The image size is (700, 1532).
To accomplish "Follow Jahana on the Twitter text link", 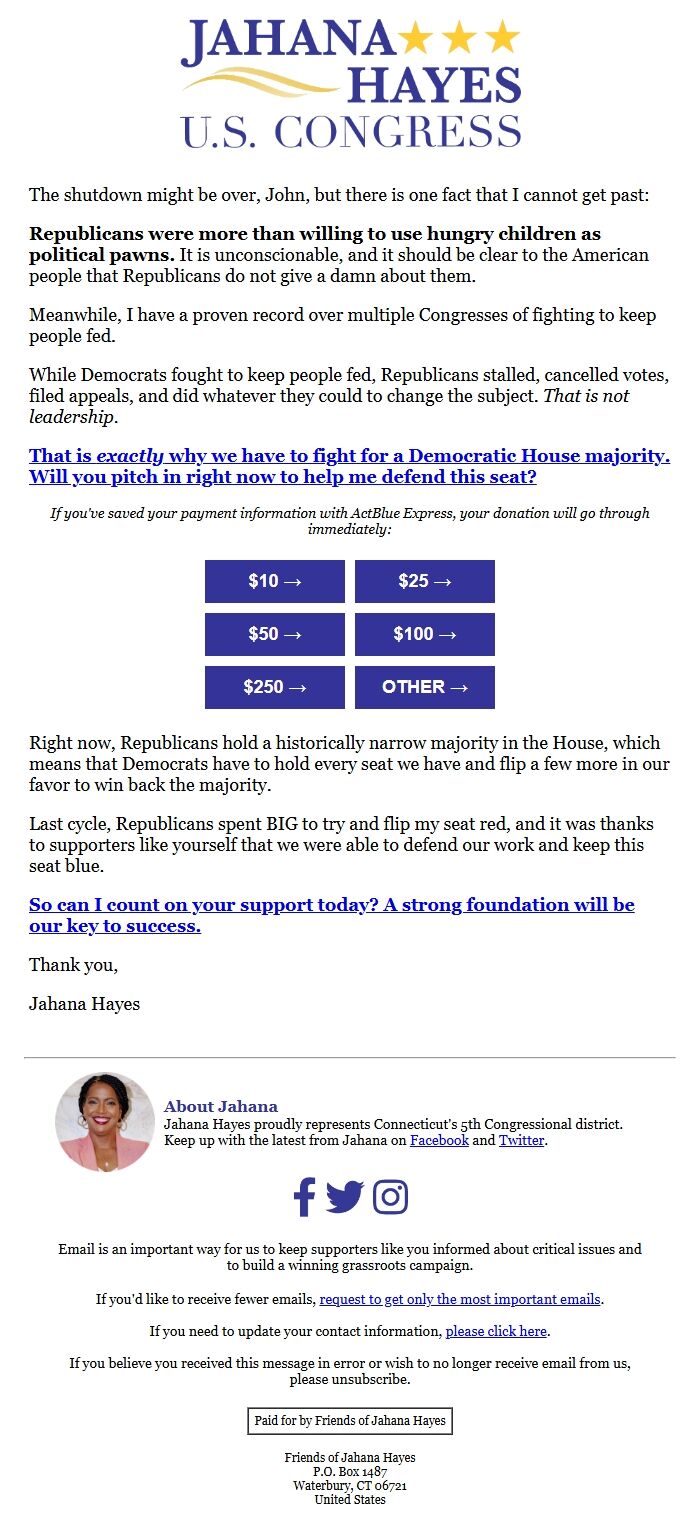I will [521, 1140].
